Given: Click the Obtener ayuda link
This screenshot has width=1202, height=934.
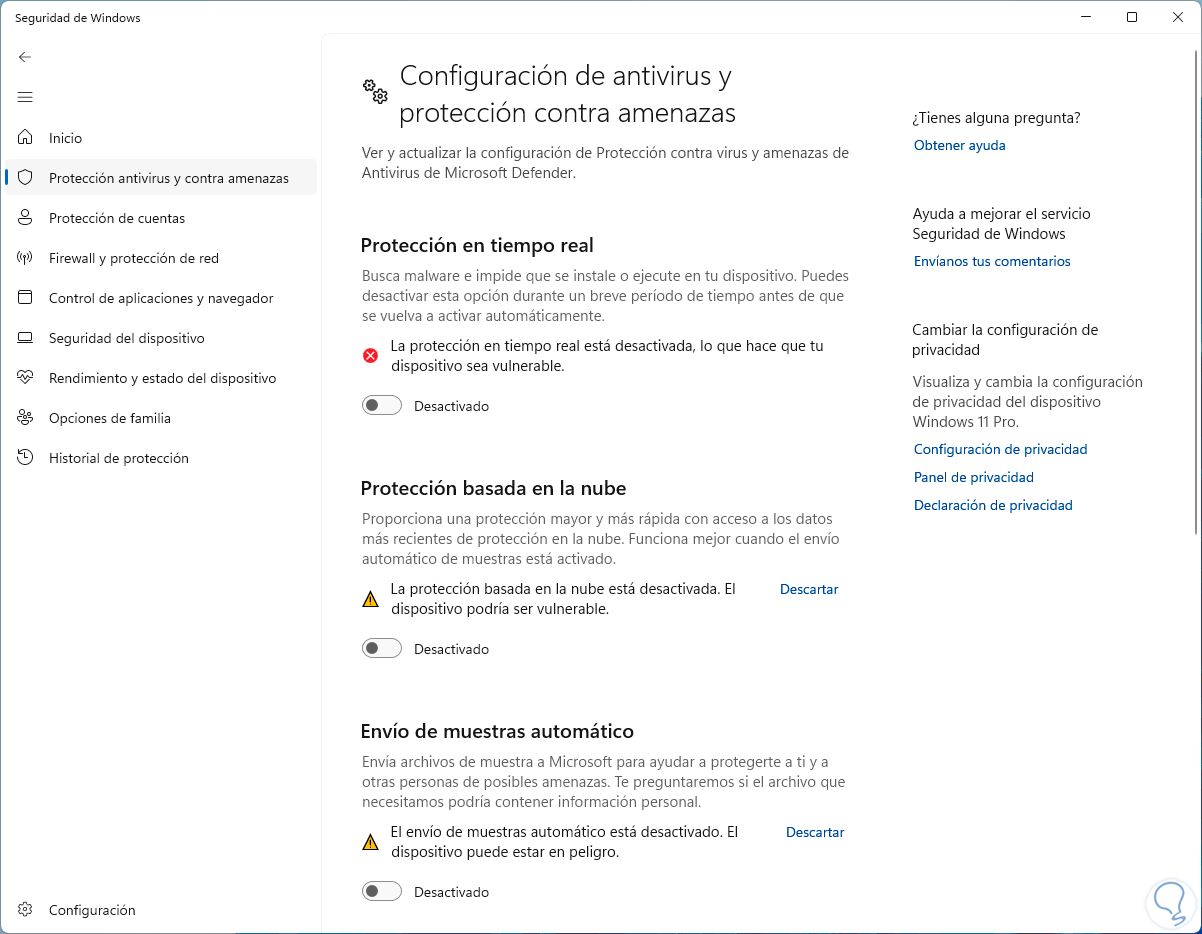Looking at the screenshot, I should tap(959, 145).
